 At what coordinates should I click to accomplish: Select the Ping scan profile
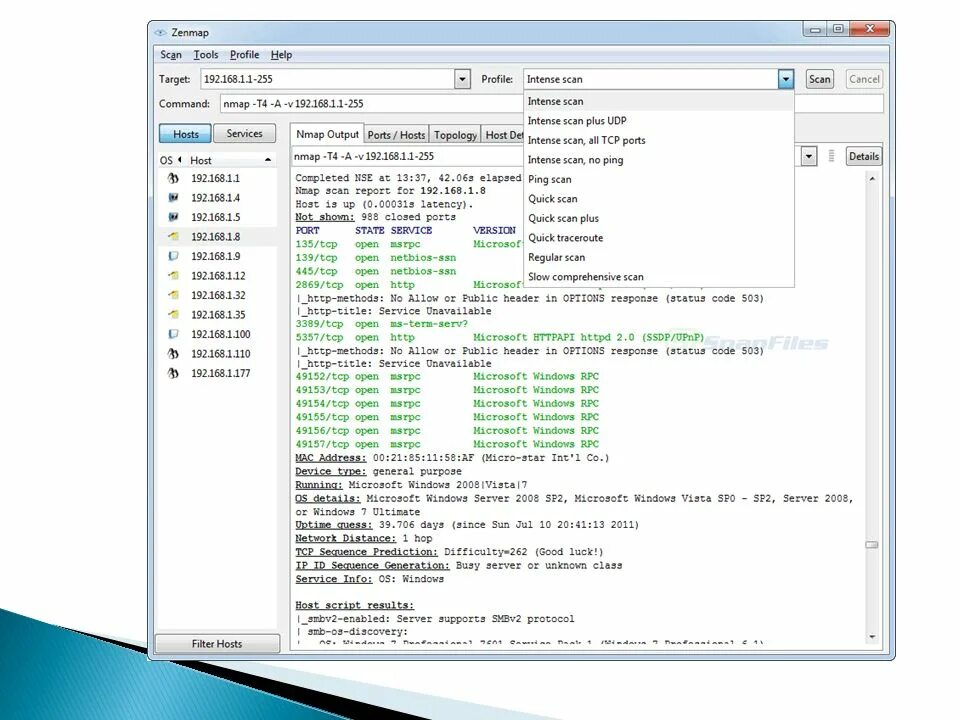659,179
